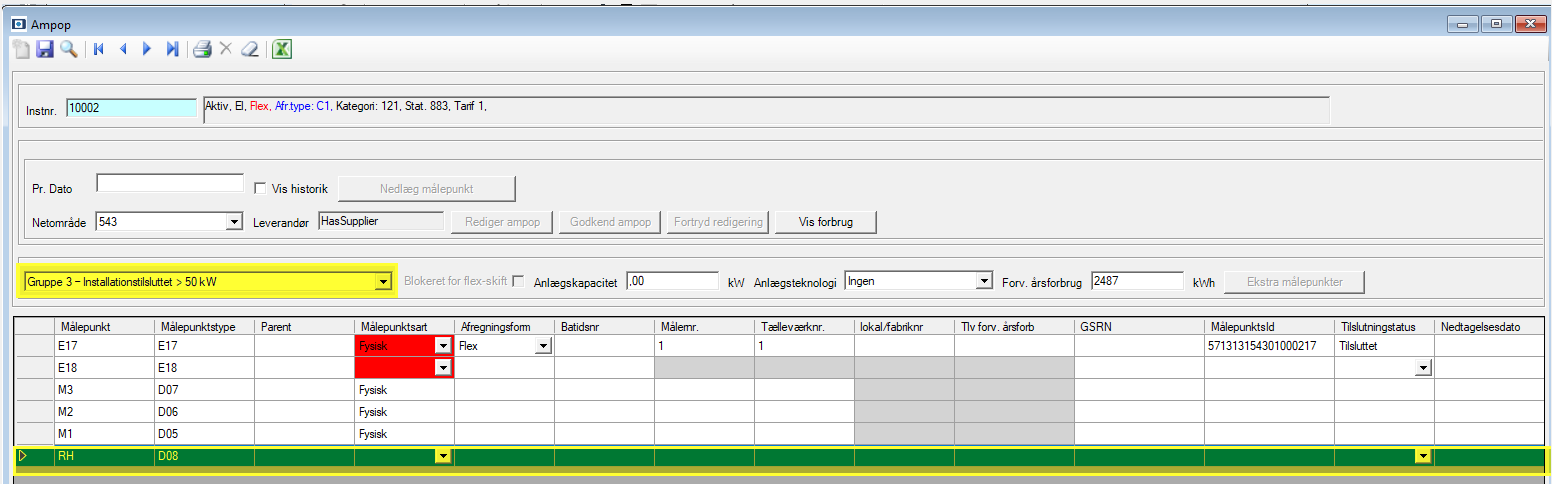This screenshot has height=484, width=1552.
Task: Click the New document toolbar icon
Action: pos(21,49)
